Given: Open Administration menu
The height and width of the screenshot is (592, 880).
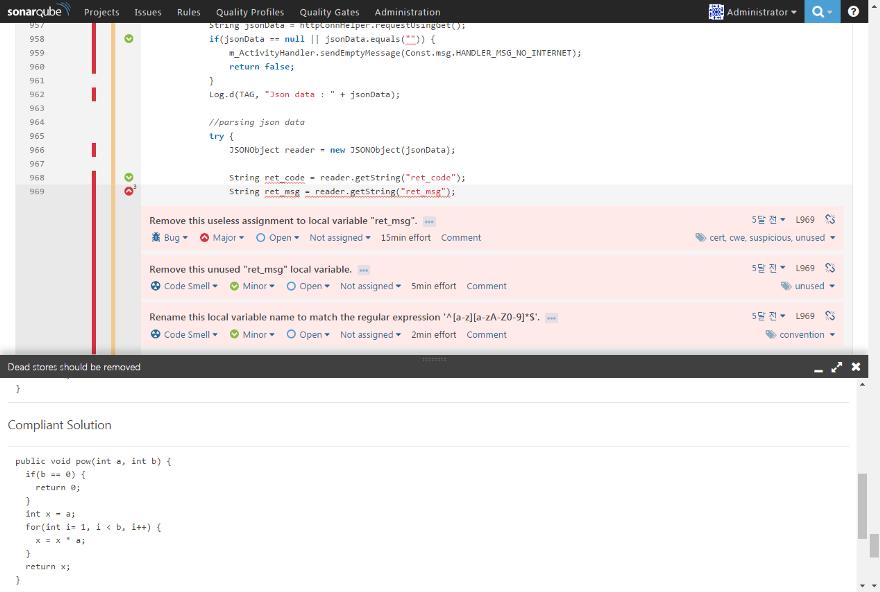Looking at the screenshot, I should 407,12.
